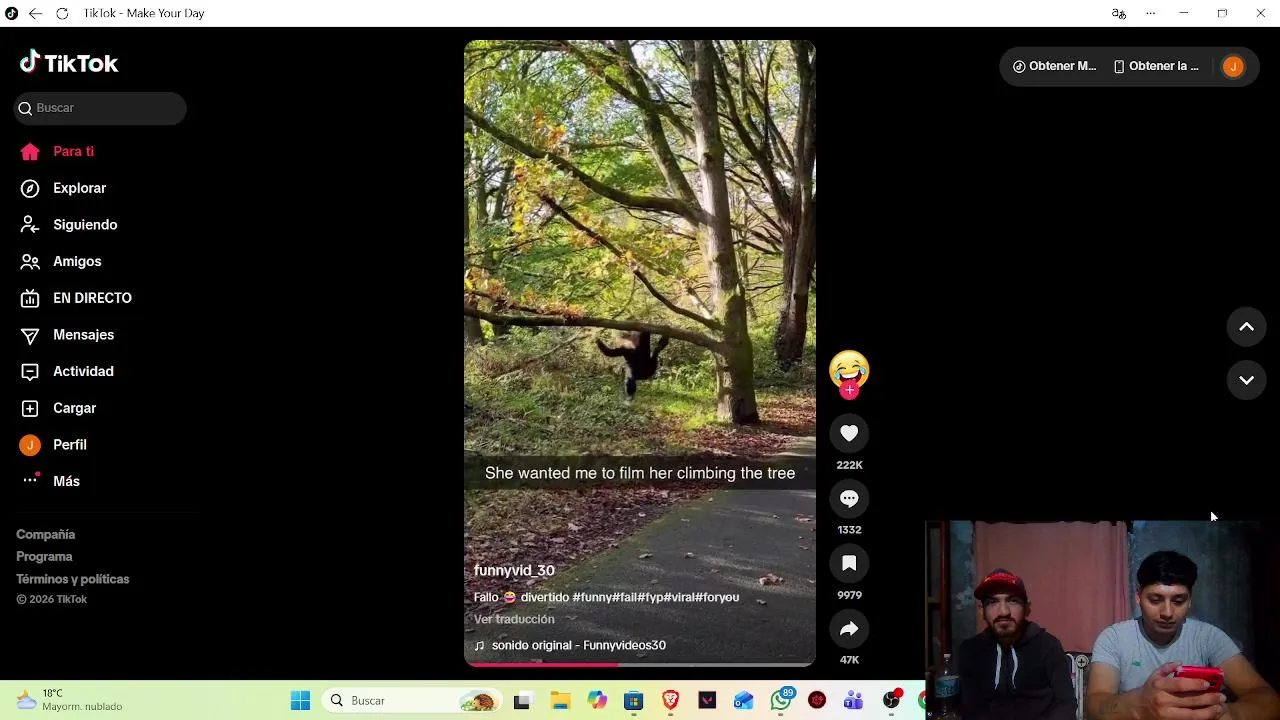
Task: Click the TikTok logo
Action: (x=68, y=63)
